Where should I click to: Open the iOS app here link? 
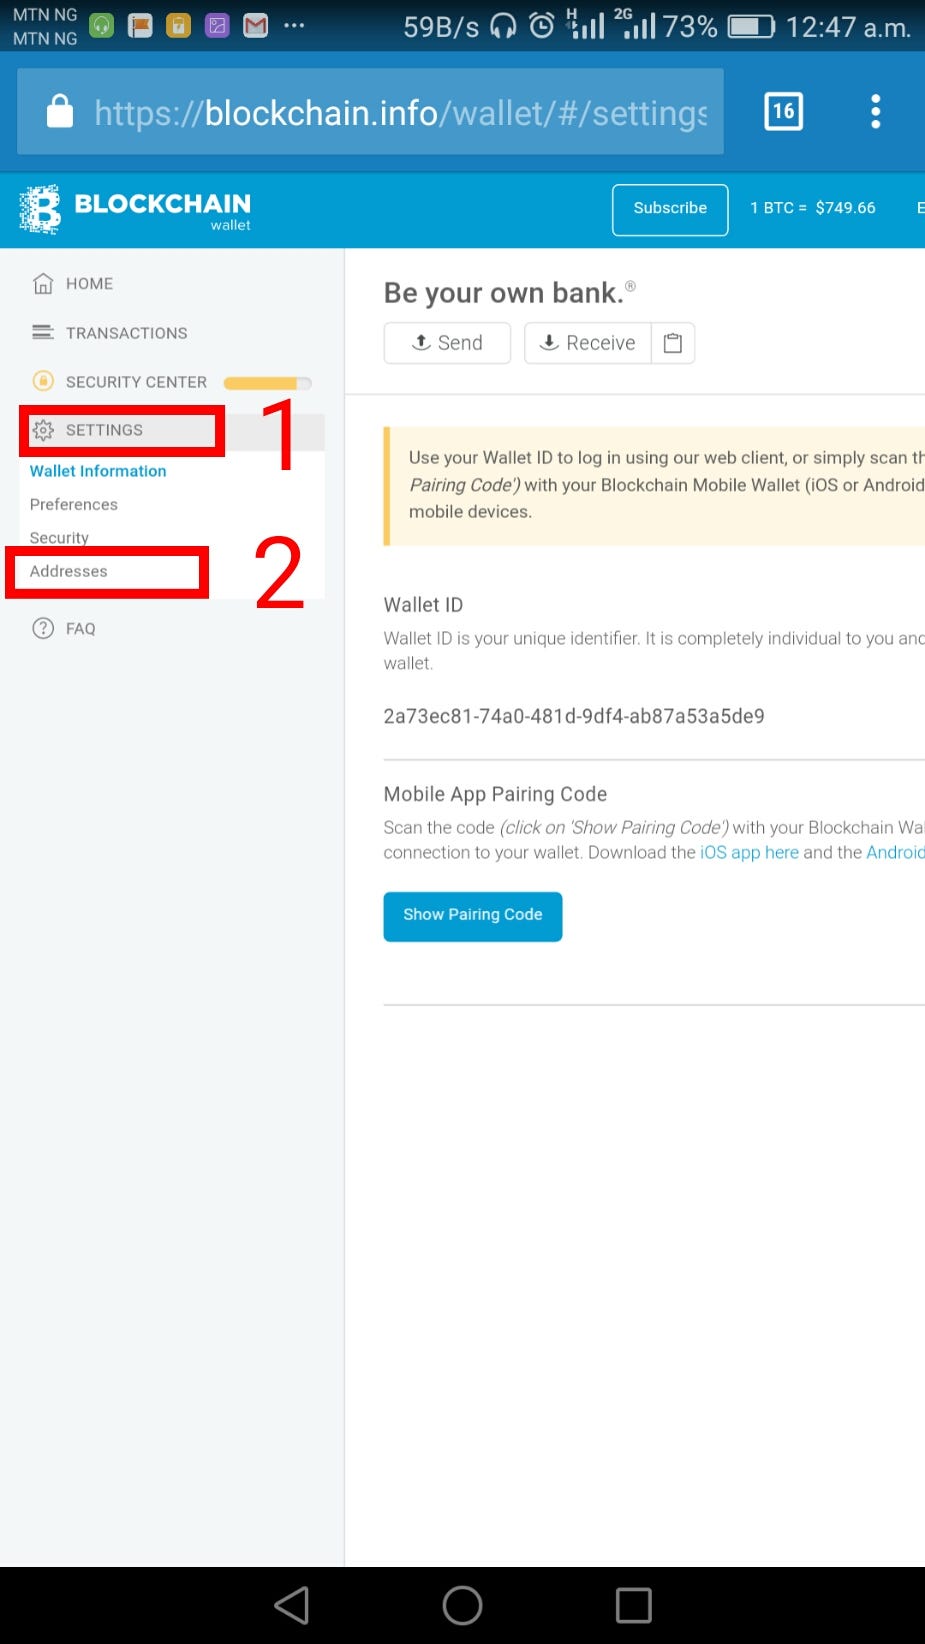(x=749, y=853)
